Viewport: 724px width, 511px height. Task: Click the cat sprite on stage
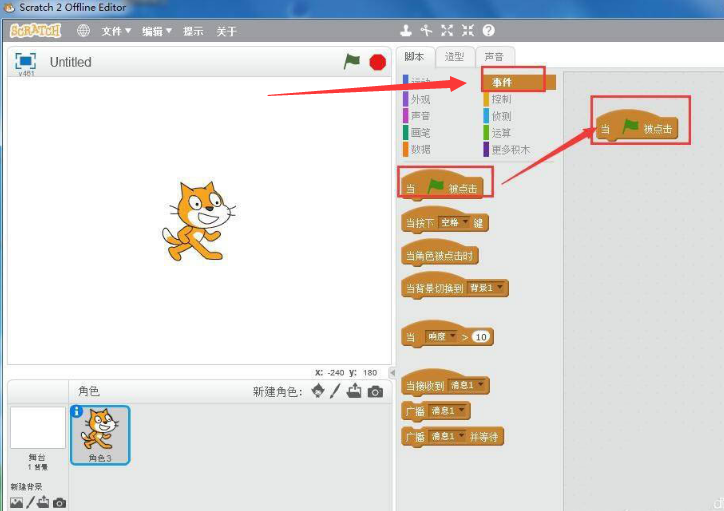pos(199,222)
